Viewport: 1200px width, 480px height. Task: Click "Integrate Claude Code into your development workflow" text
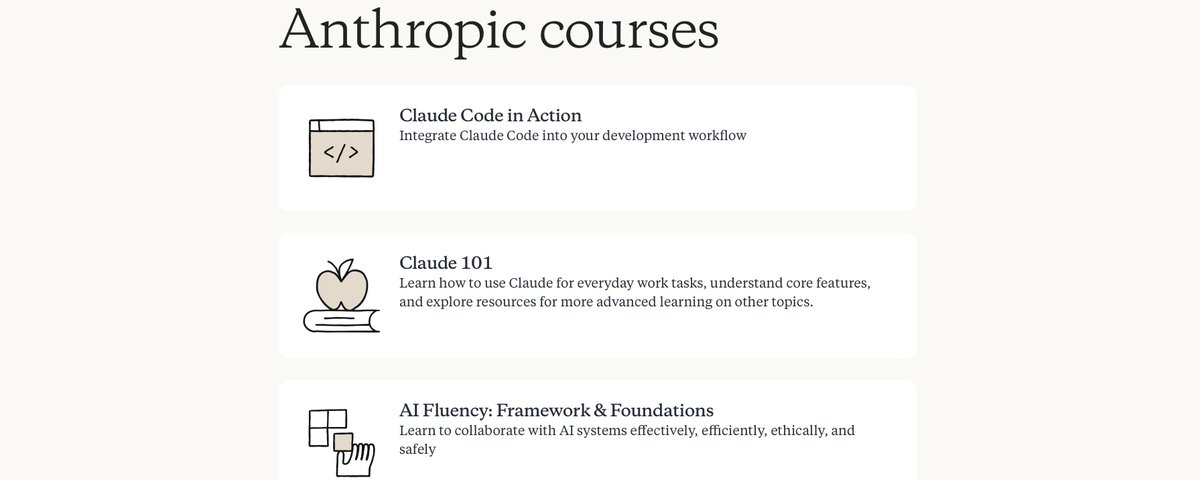[x=572, y=136]
